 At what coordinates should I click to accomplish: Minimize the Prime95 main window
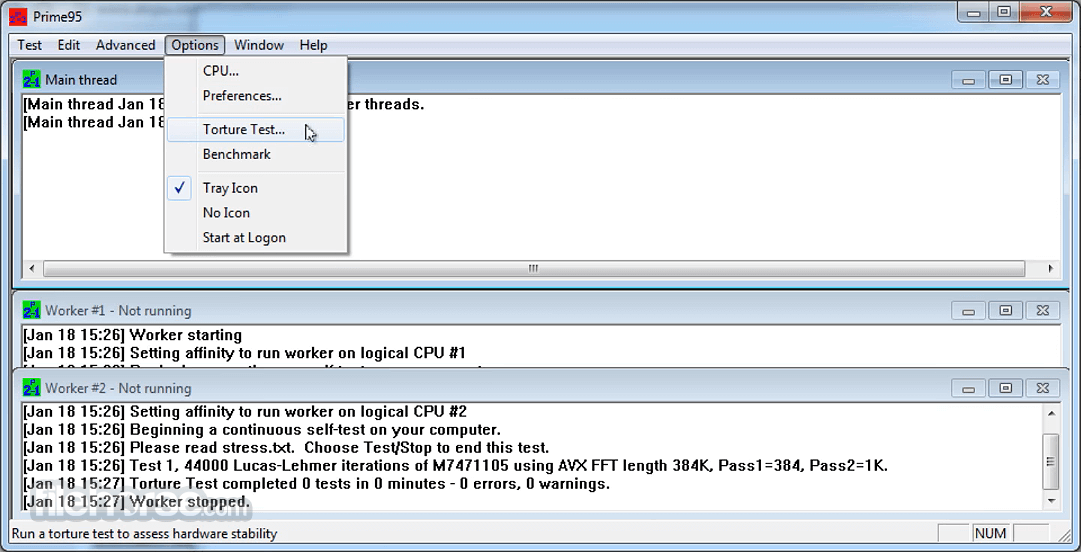tap(973, 12)
